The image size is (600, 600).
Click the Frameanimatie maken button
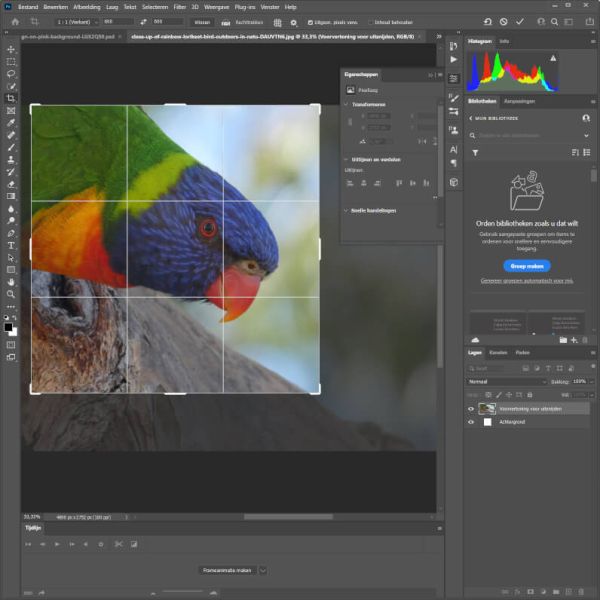click(227, 570)
